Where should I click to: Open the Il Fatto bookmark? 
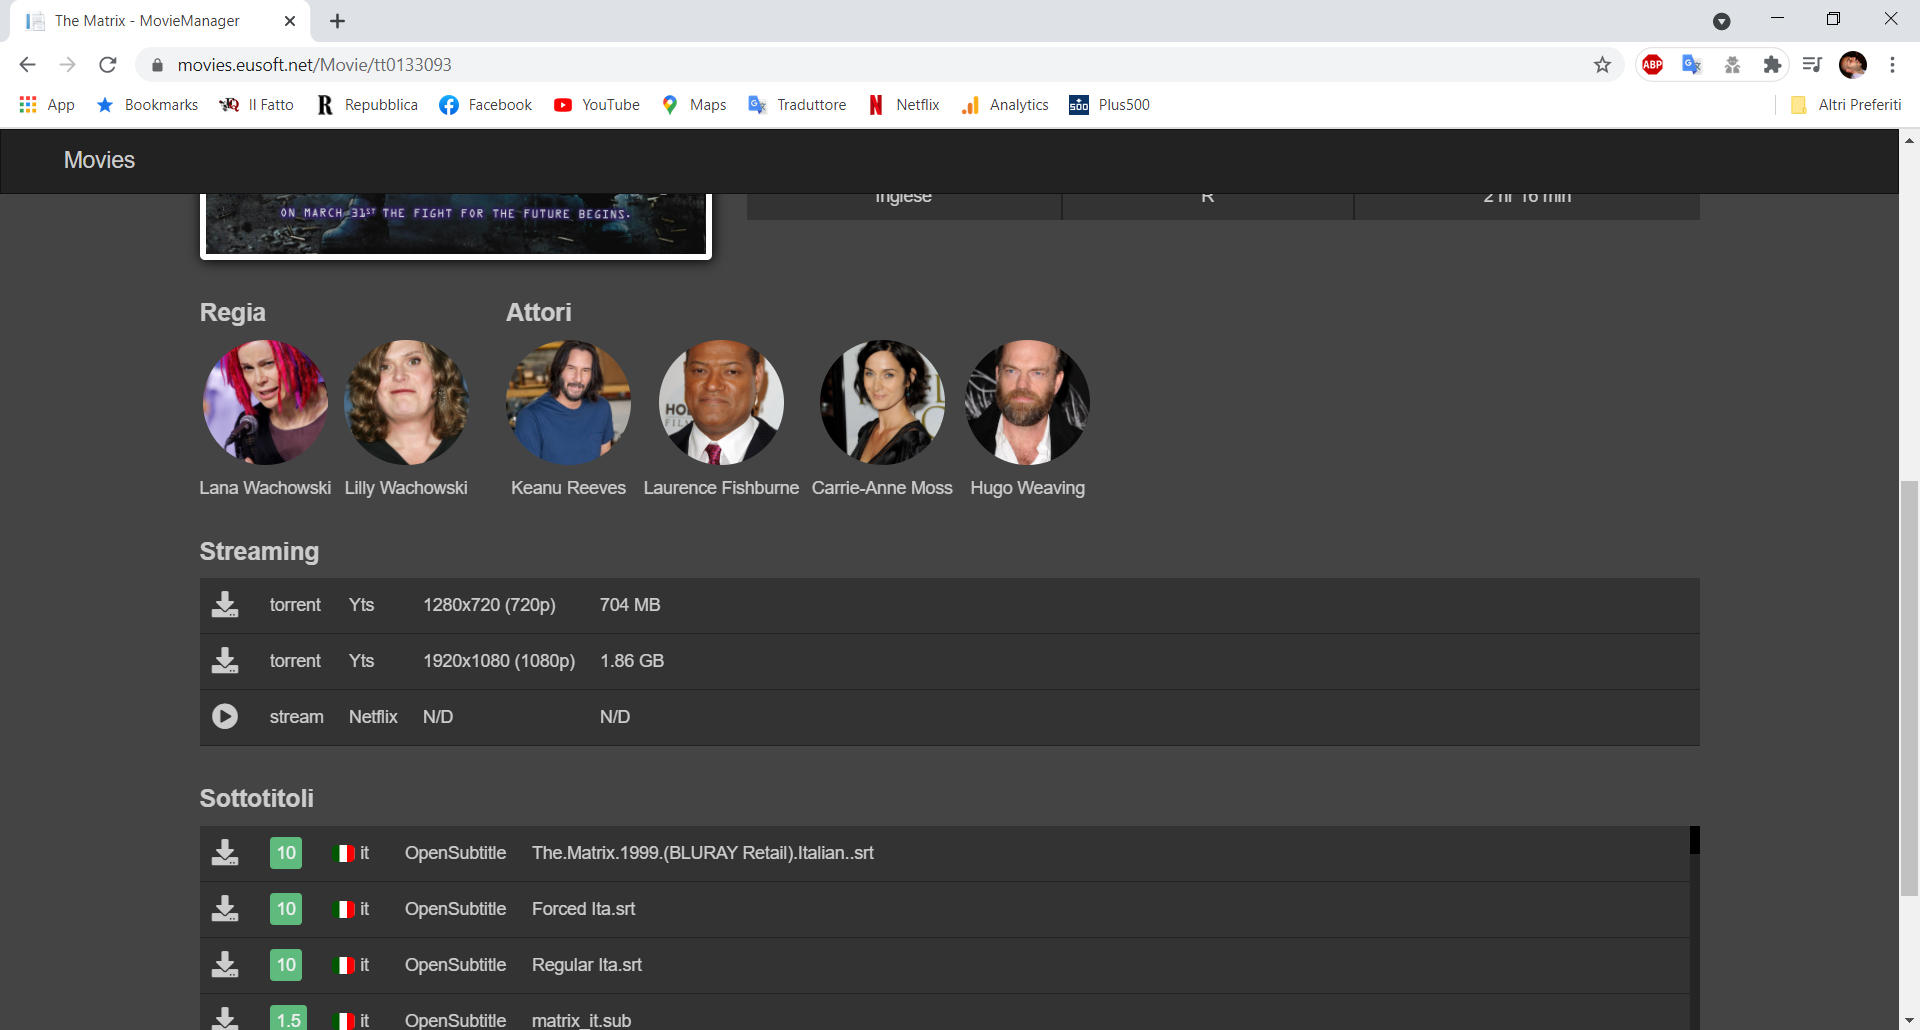pos(256,105)
